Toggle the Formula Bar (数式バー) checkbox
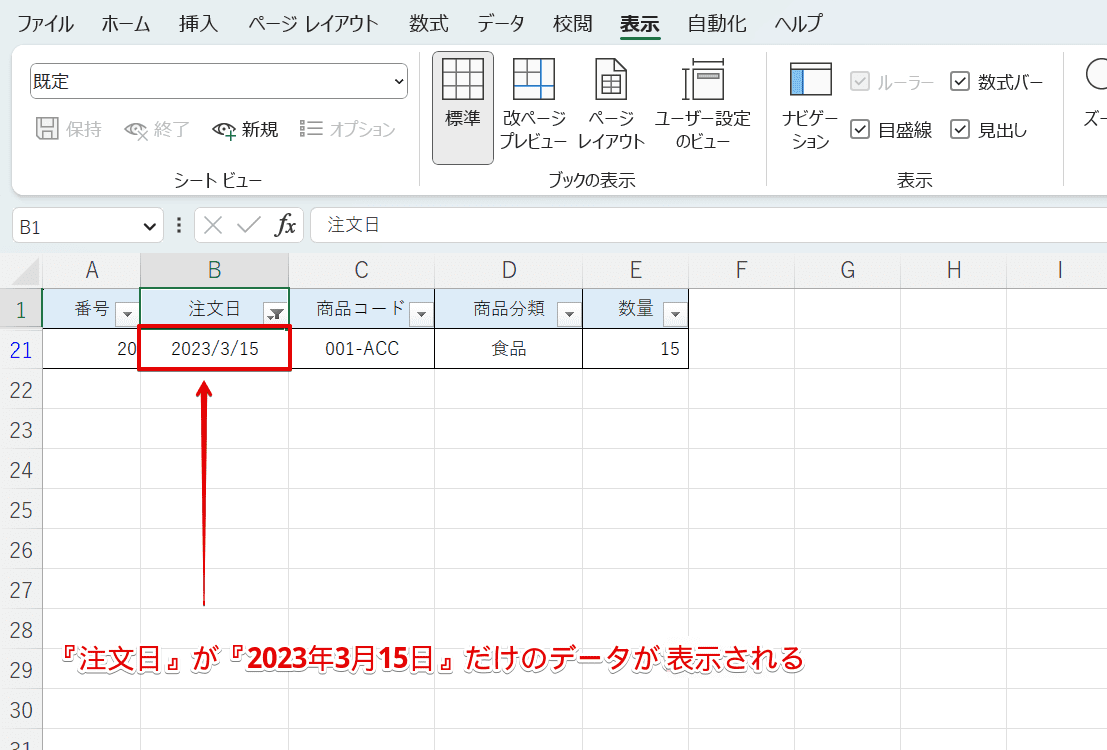Viewport: 1107px width, 750px height. [959, 82]
